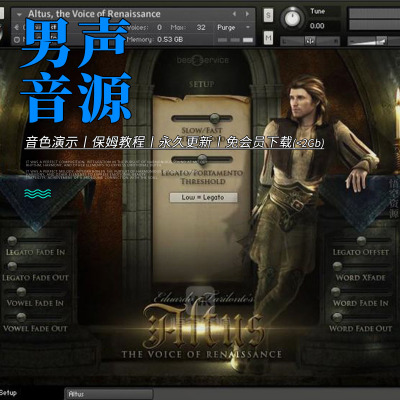Image resolution: width=400 pixels, height=400 pixels.
Task: Click the Legato Fade Out slider knob
Action: click(12, 266)
